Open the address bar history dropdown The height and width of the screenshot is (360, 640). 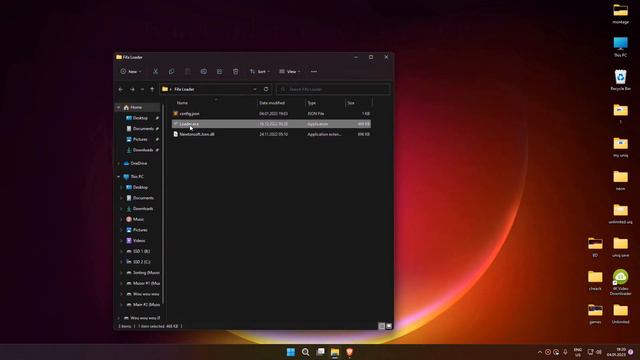pos(255,89)
